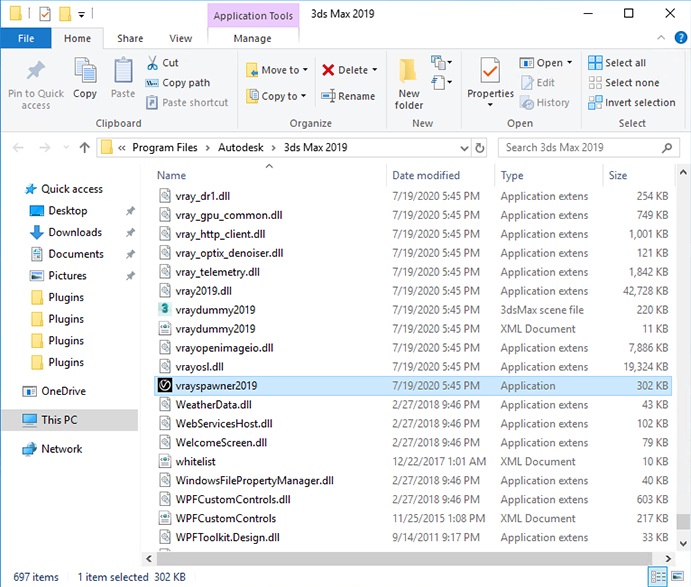Click the red Delete icon

[x=329, y=70]
